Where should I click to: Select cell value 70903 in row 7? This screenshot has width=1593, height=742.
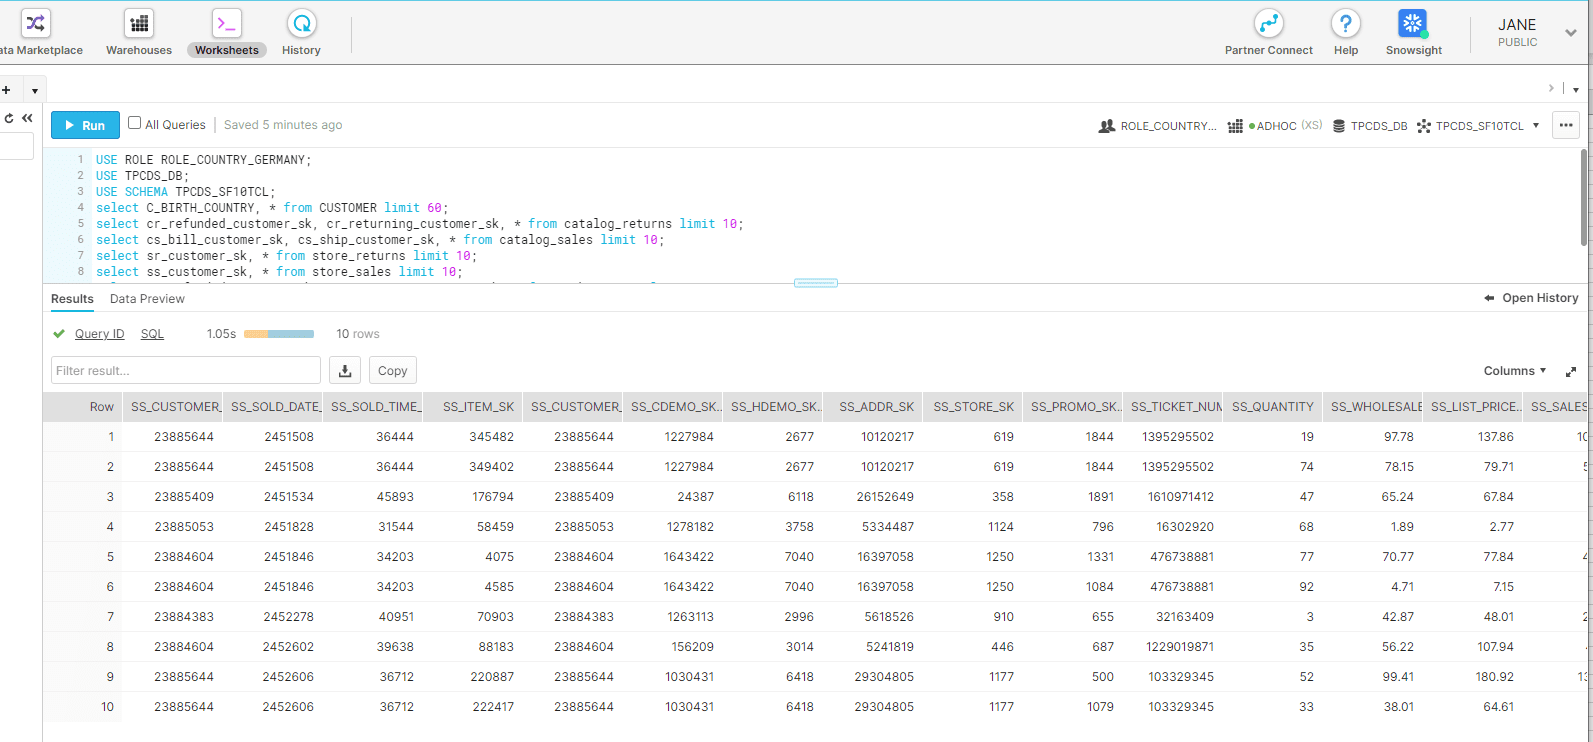click(495, 617)
